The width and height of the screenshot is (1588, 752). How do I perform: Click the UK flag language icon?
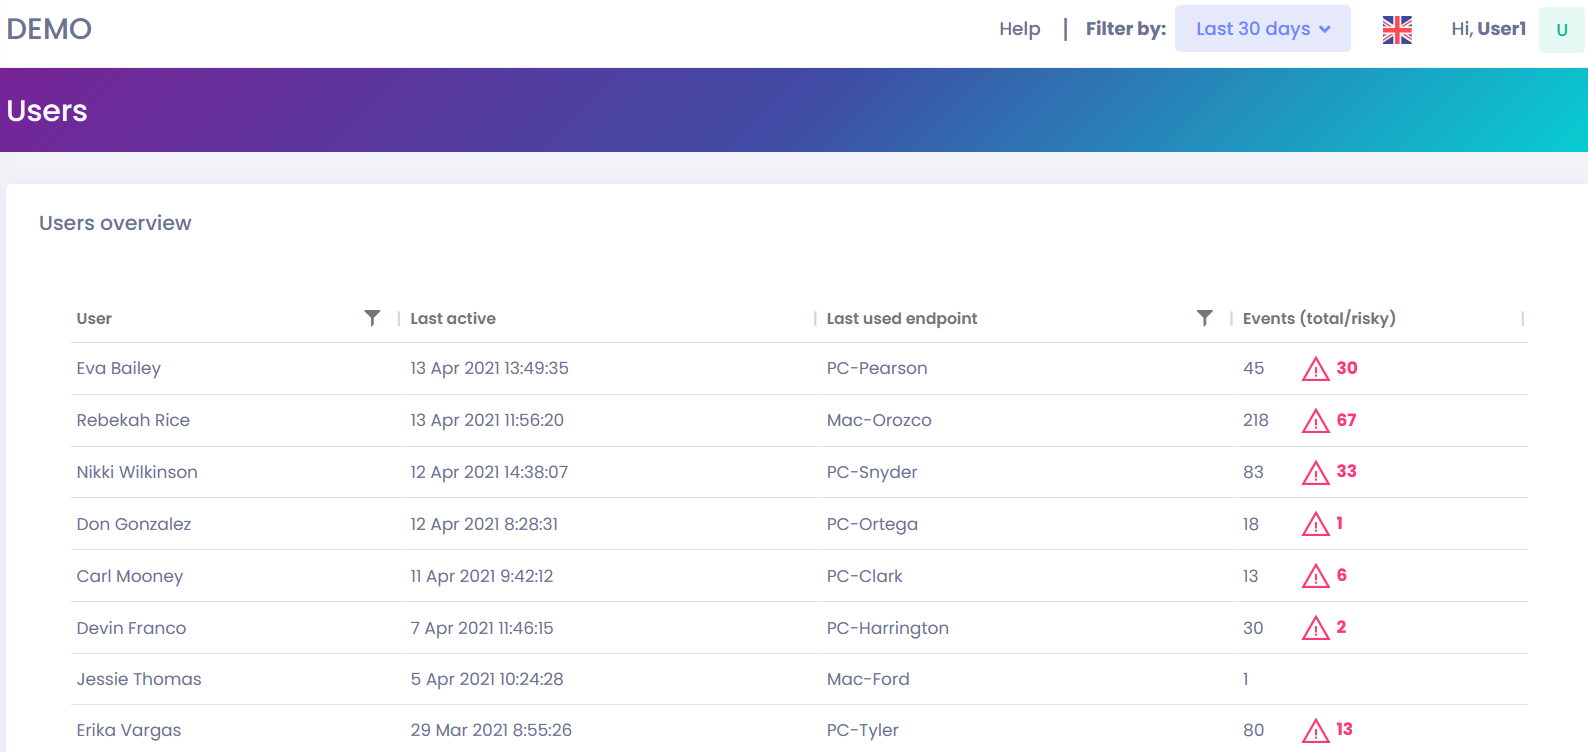(1397, 30)
